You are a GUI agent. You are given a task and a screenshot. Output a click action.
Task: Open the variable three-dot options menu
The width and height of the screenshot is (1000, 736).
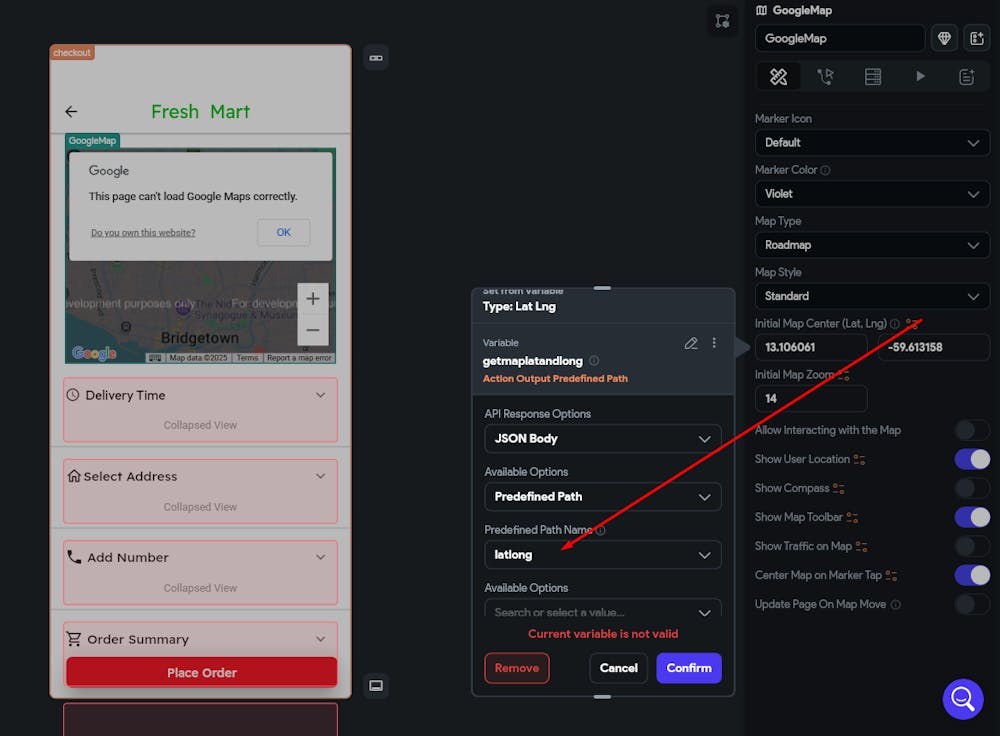pyautogui.click(x=714, y=343)
